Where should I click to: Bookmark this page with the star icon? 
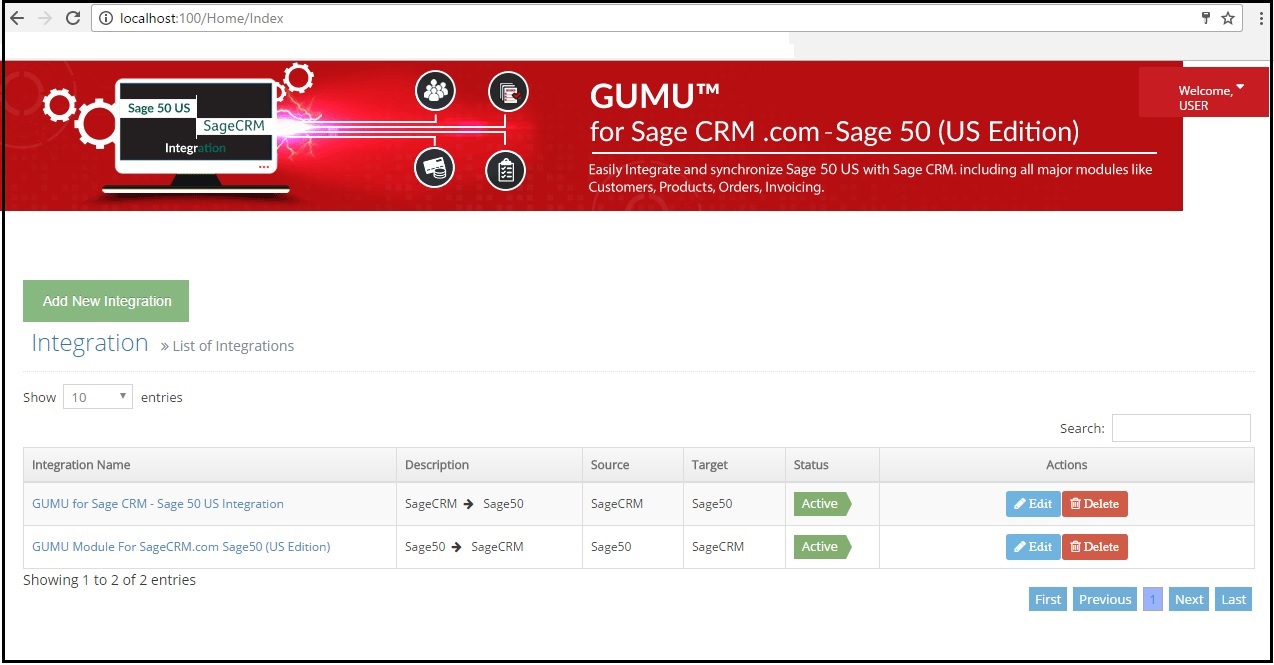tap(1228, 18)
